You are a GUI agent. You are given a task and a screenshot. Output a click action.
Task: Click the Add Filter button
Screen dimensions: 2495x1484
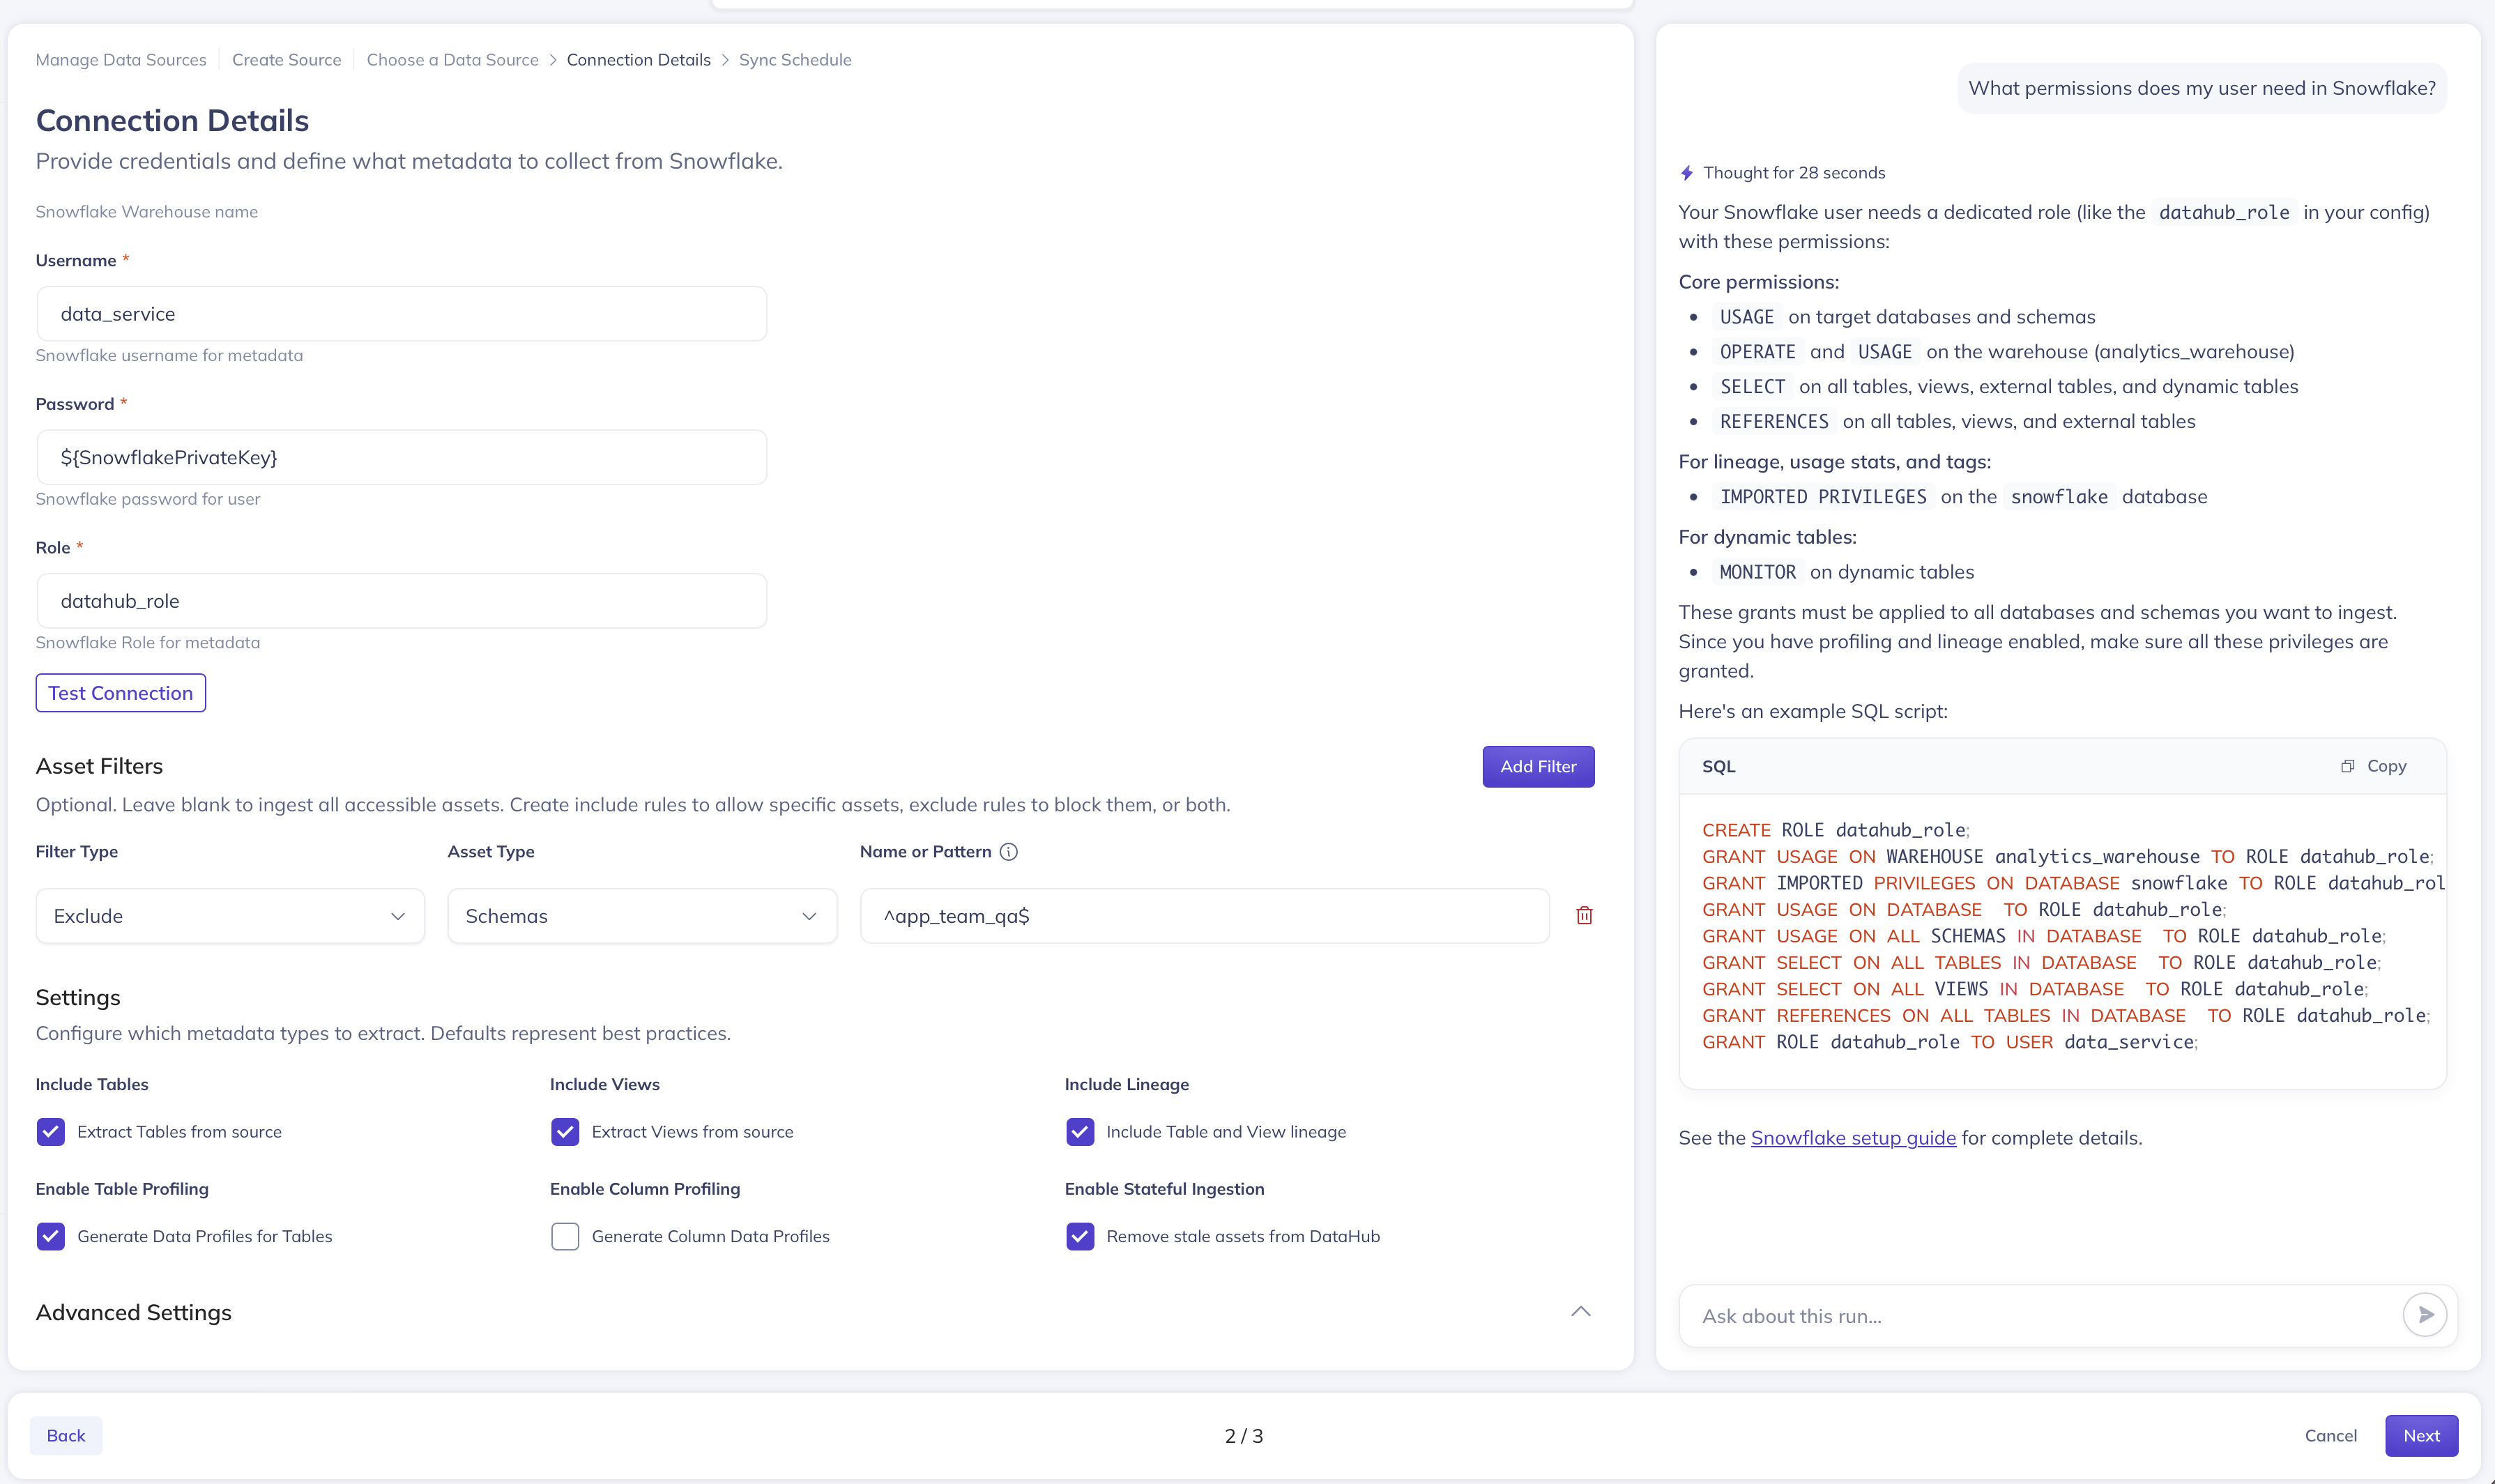(1537, 767)
